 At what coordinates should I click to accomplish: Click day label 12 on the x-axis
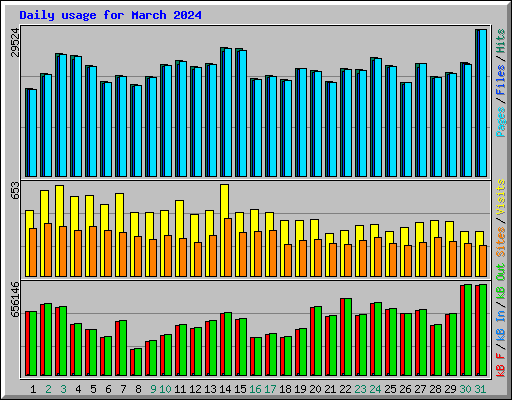point(195,389)
